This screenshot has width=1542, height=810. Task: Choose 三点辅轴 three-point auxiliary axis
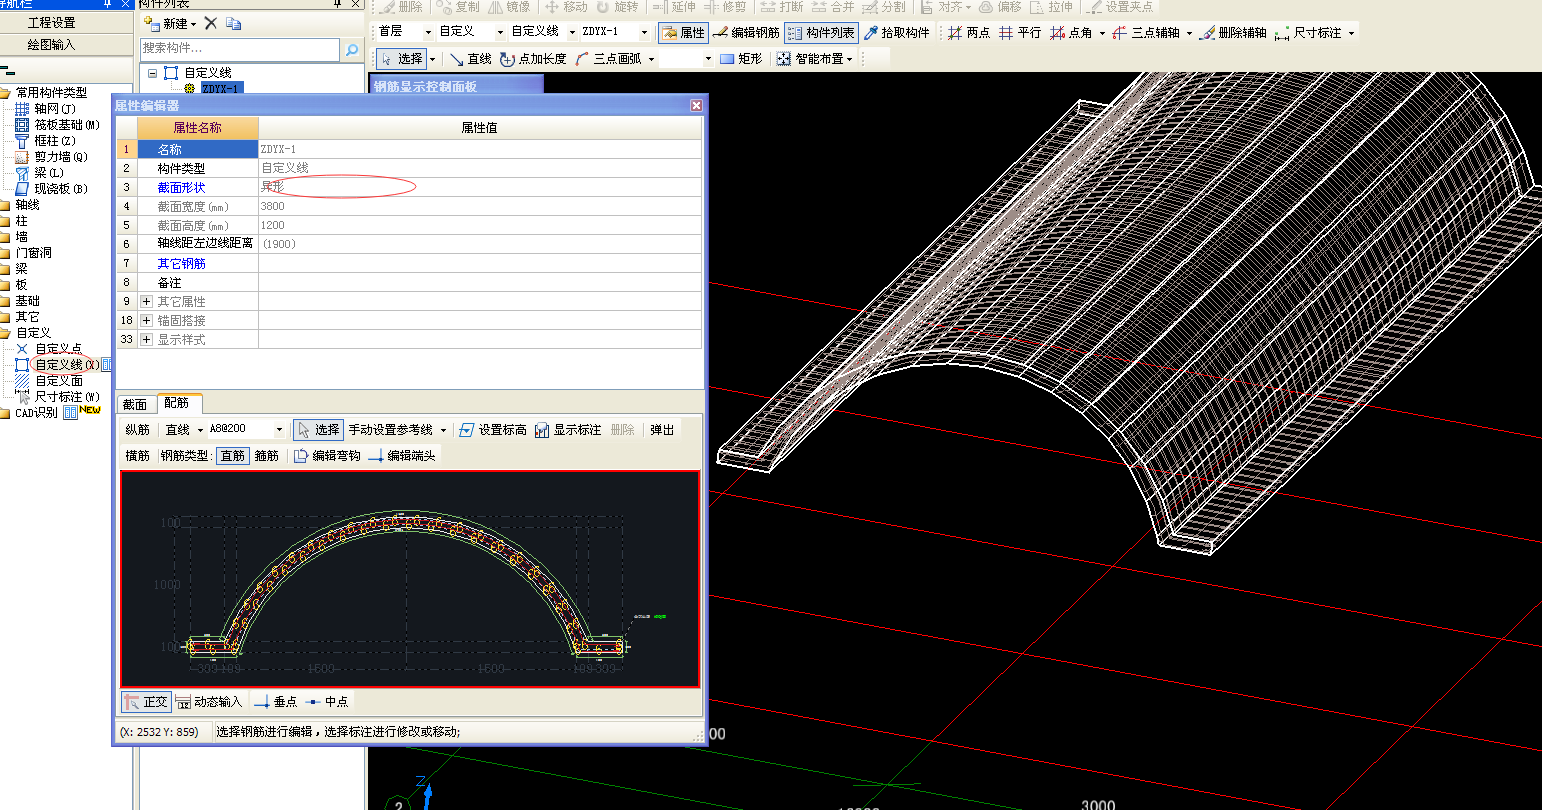click(1146, 33)
